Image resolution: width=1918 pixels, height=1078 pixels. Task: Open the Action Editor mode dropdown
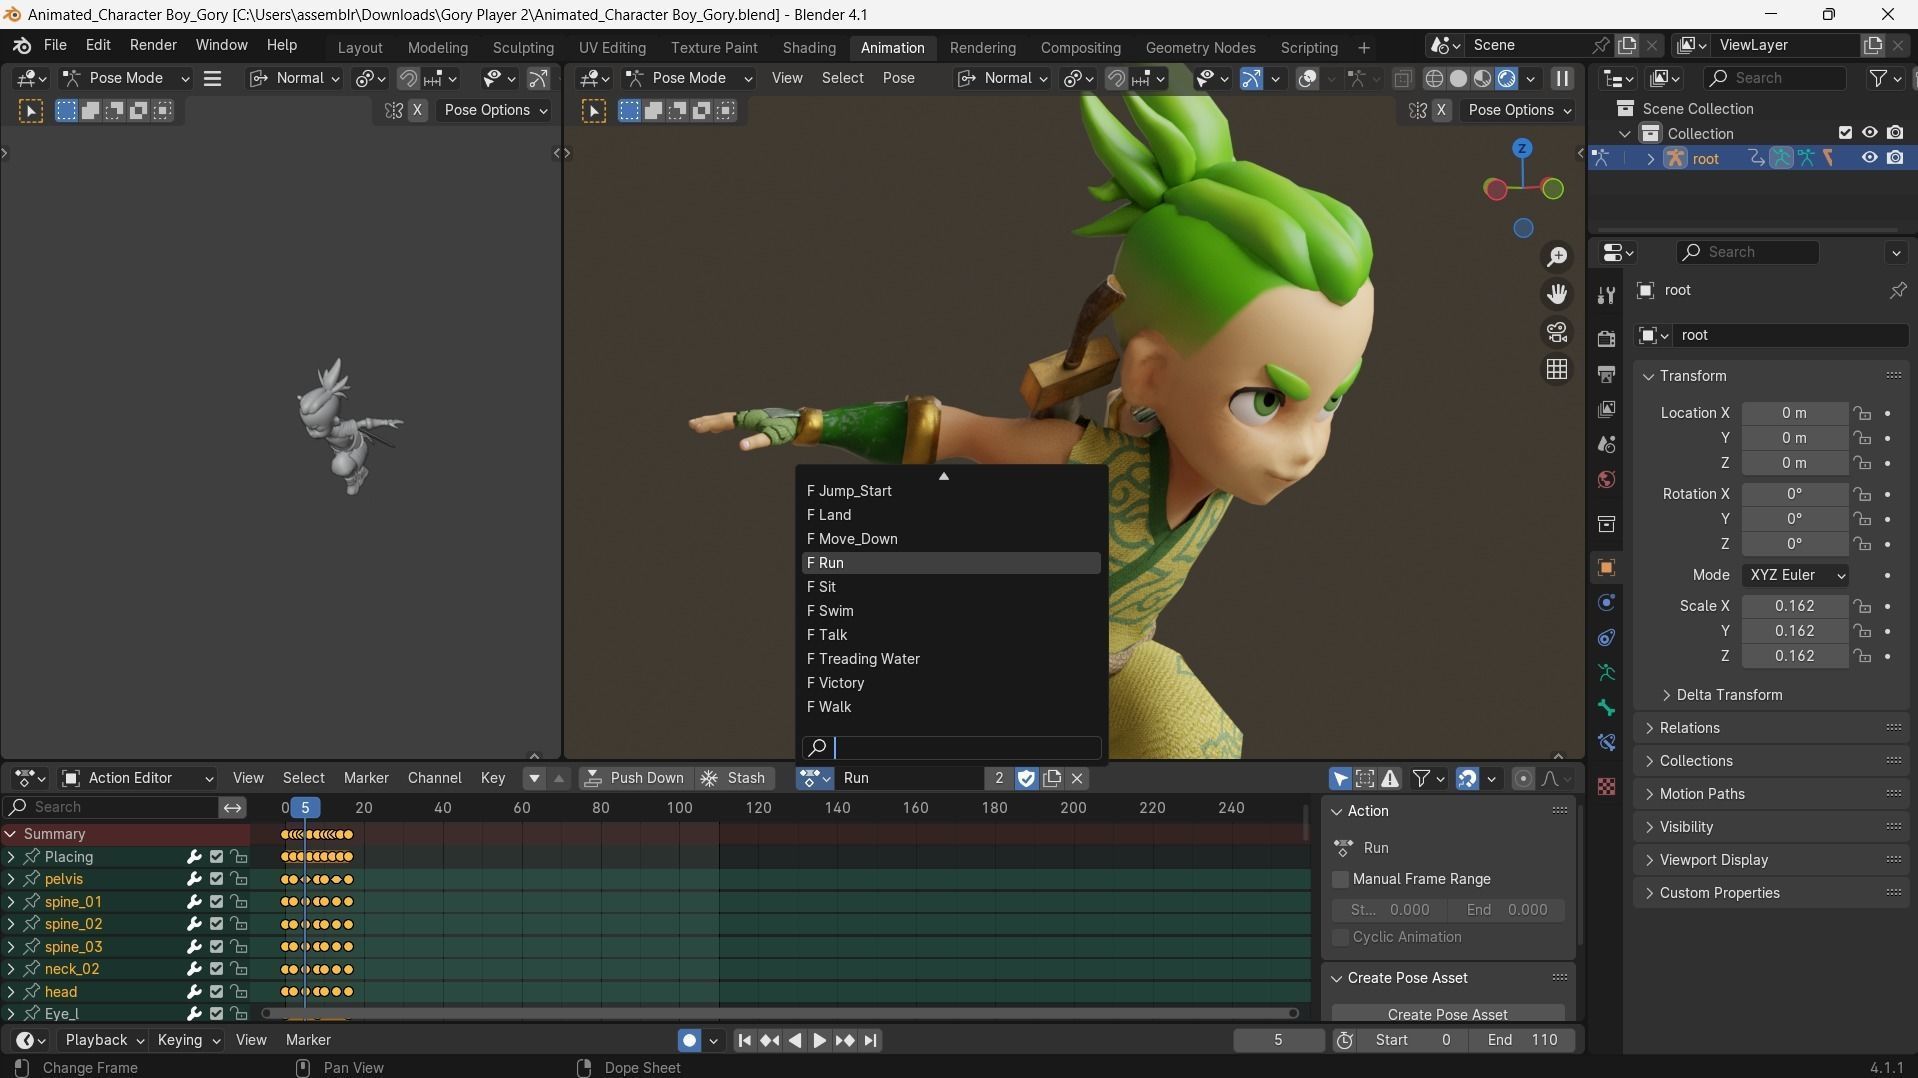coord(138,778)
